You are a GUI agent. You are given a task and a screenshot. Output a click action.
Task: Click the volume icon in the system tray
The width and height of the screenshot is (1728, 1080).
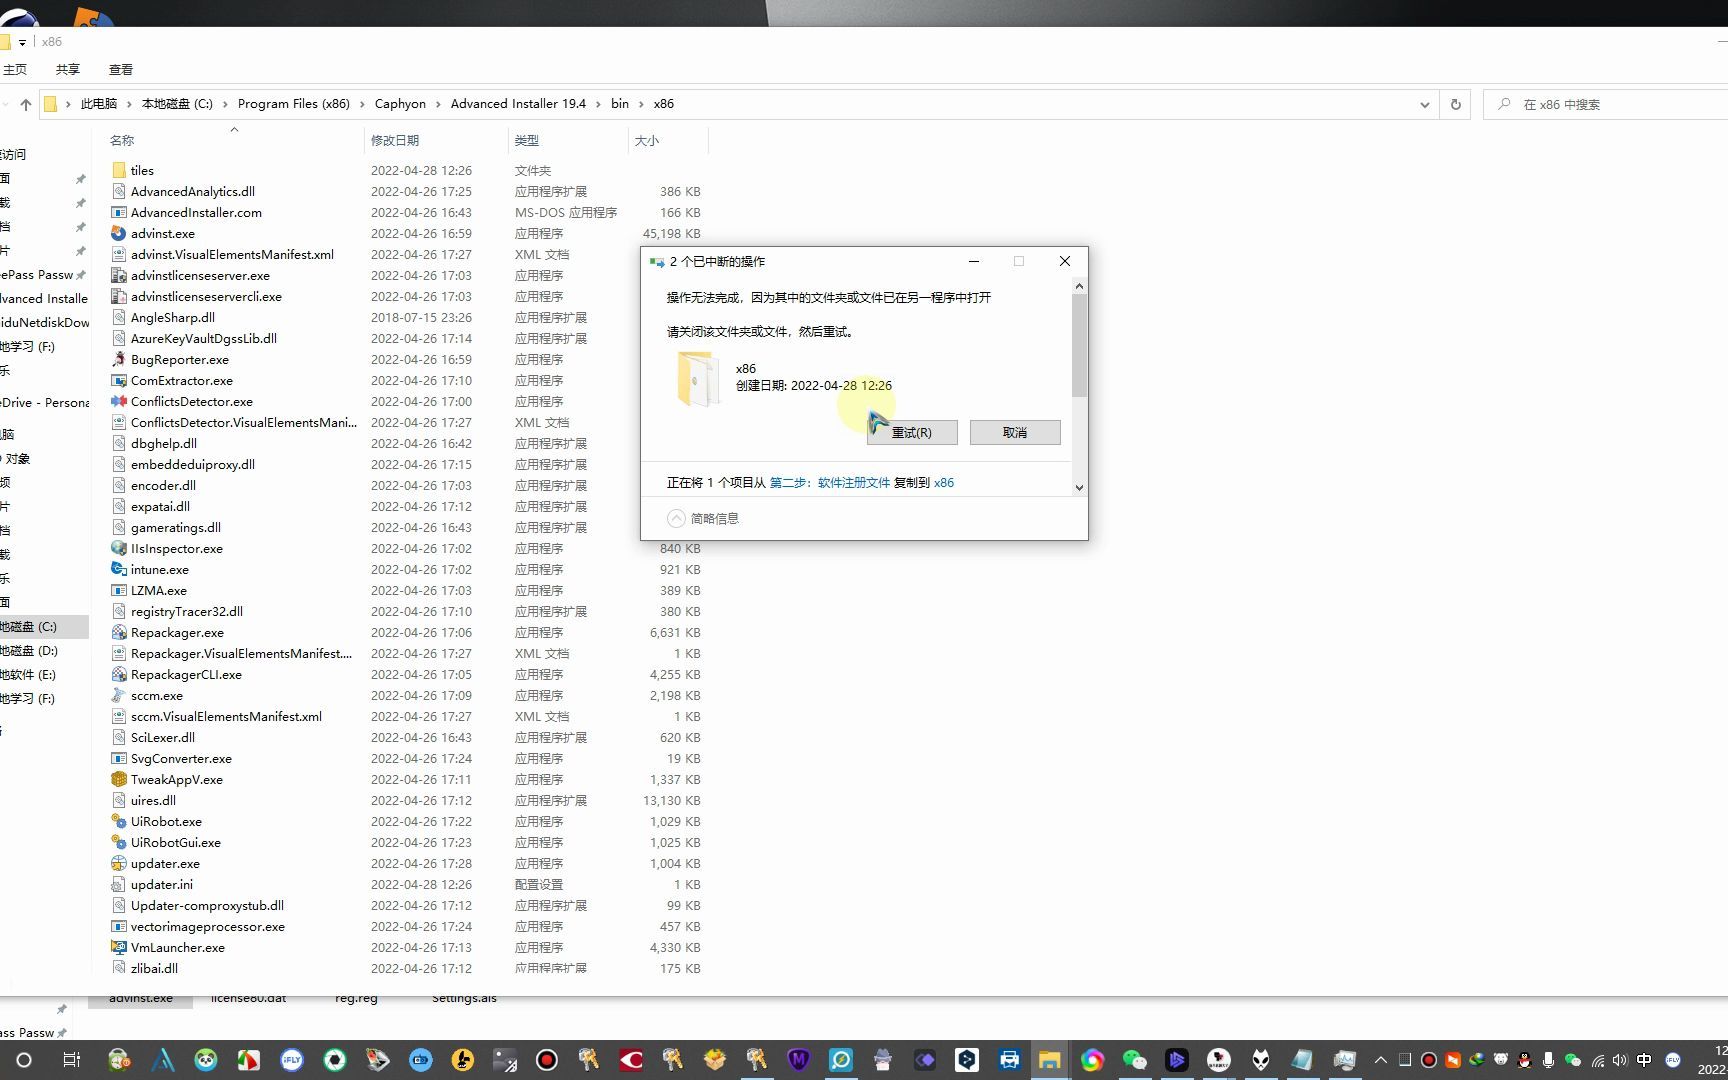(x=1620, y=1060)
